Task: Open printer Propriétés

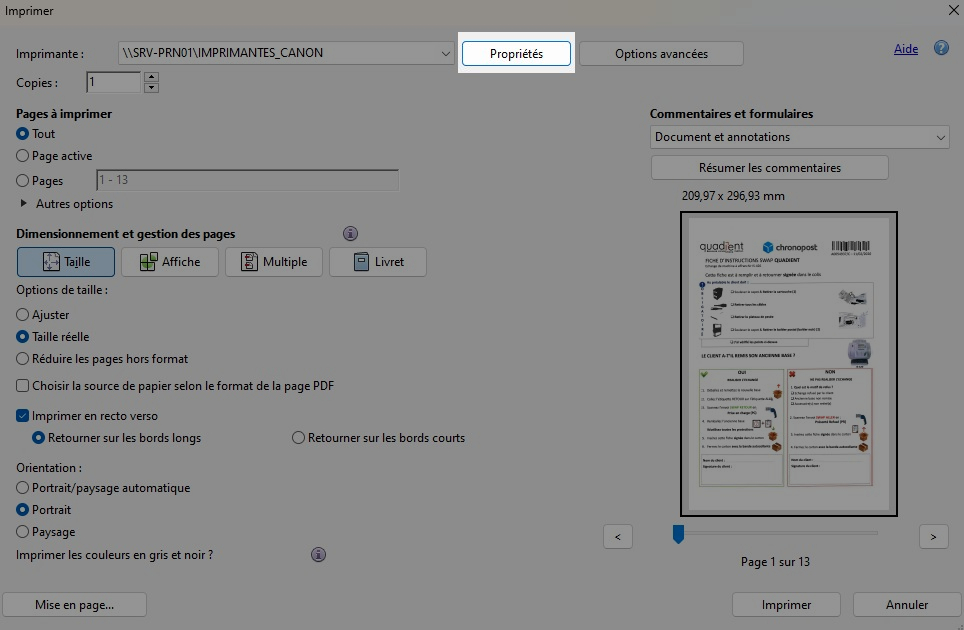Action: click(x=516, y=54)
